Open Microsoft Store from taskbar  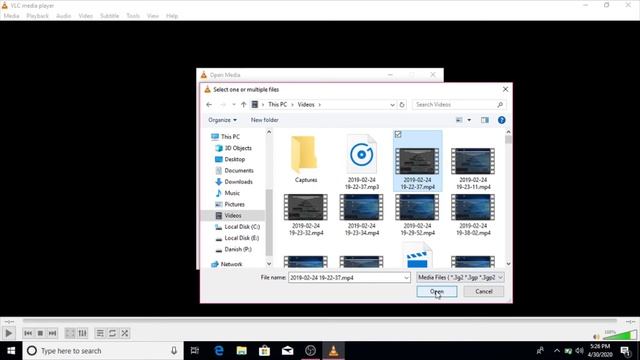pos(264,351)
